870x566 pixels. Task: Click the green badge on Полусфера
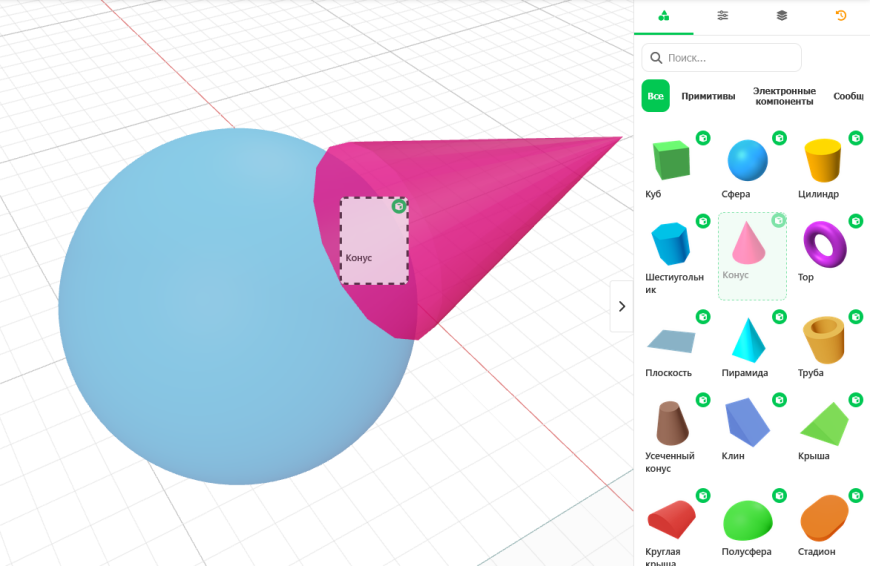click(x=780, y=496)
